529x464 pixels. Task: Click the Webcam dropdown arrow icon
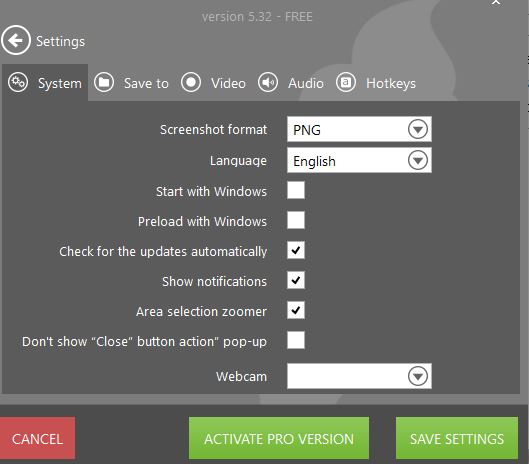418,376
